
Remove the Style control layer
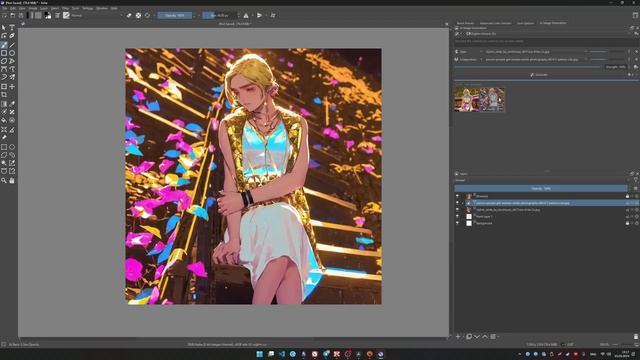[x=636, y=52]
